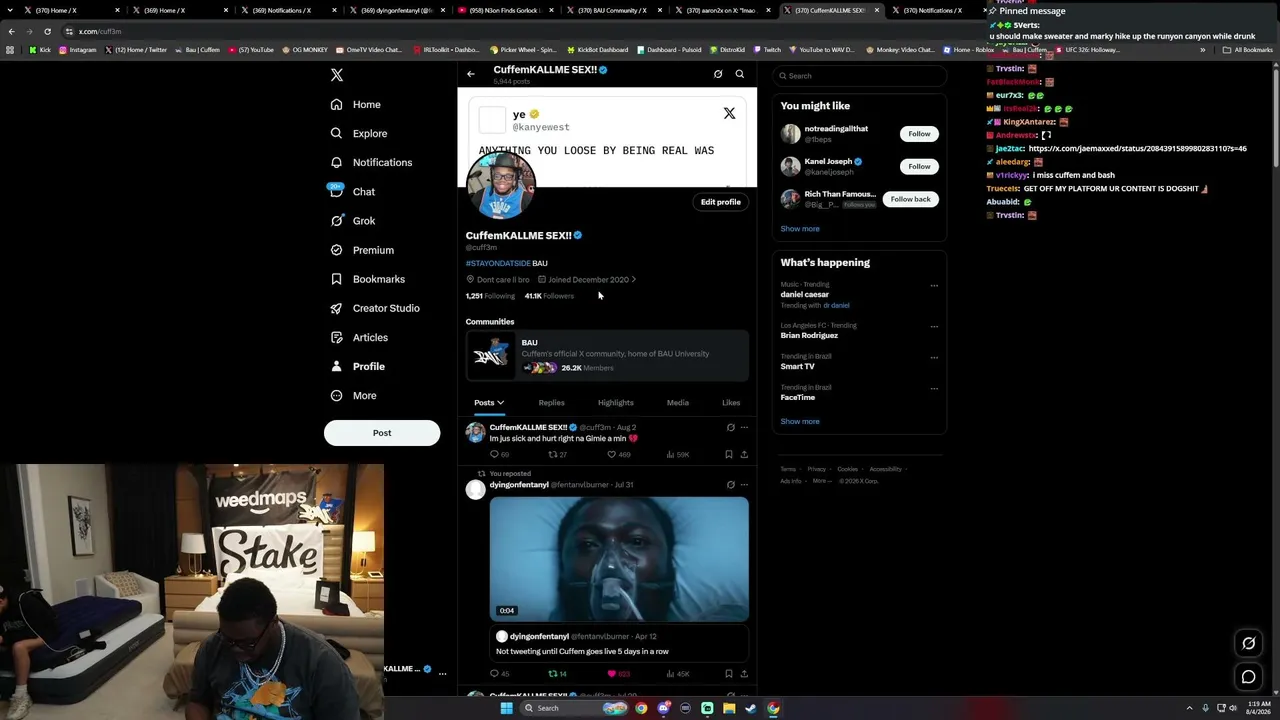Switch to the Replies tab
Screen dimensions: 1280x720
point(552,403)
